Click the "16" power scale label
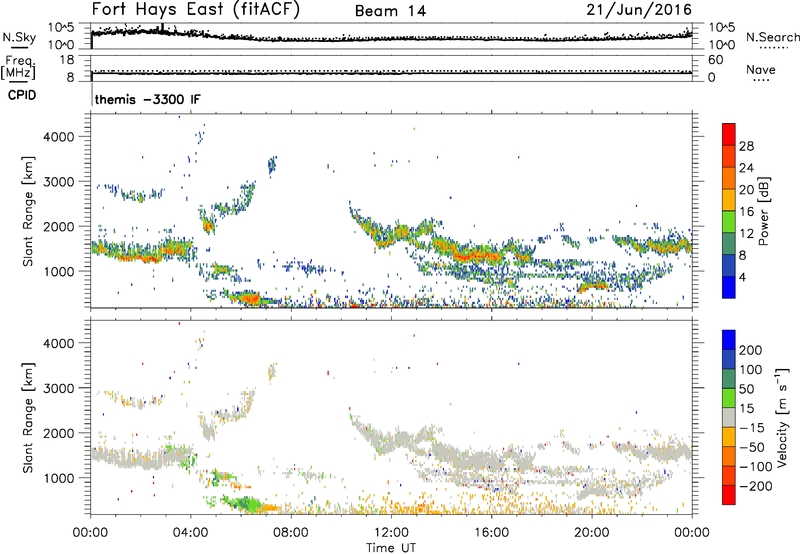Viewport: 800px width, 554px height. (x=746, y=212)
